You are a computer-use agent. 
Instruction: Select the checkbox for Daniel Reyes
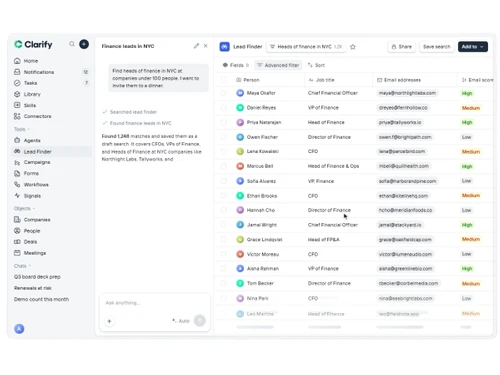224,108
